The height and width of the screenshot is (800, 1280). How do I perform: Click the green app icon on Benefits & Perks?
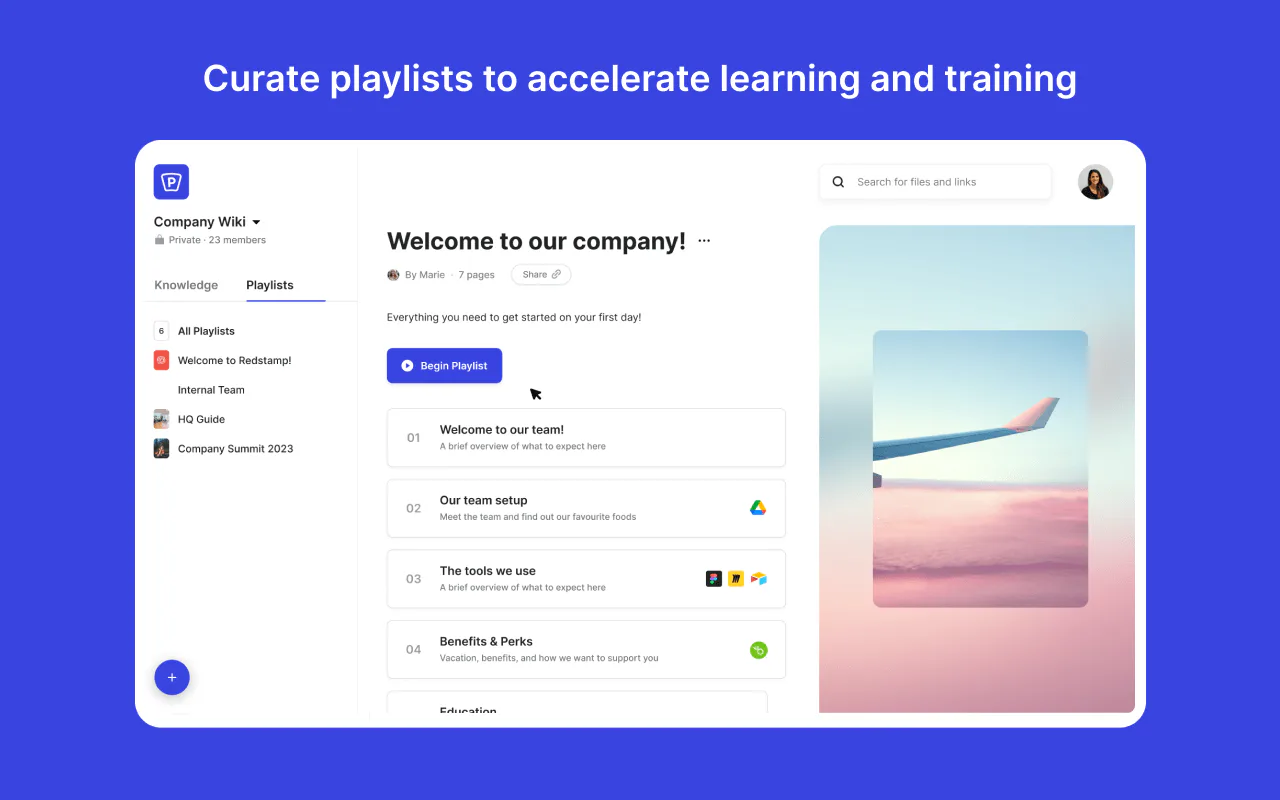coord(758,649)
